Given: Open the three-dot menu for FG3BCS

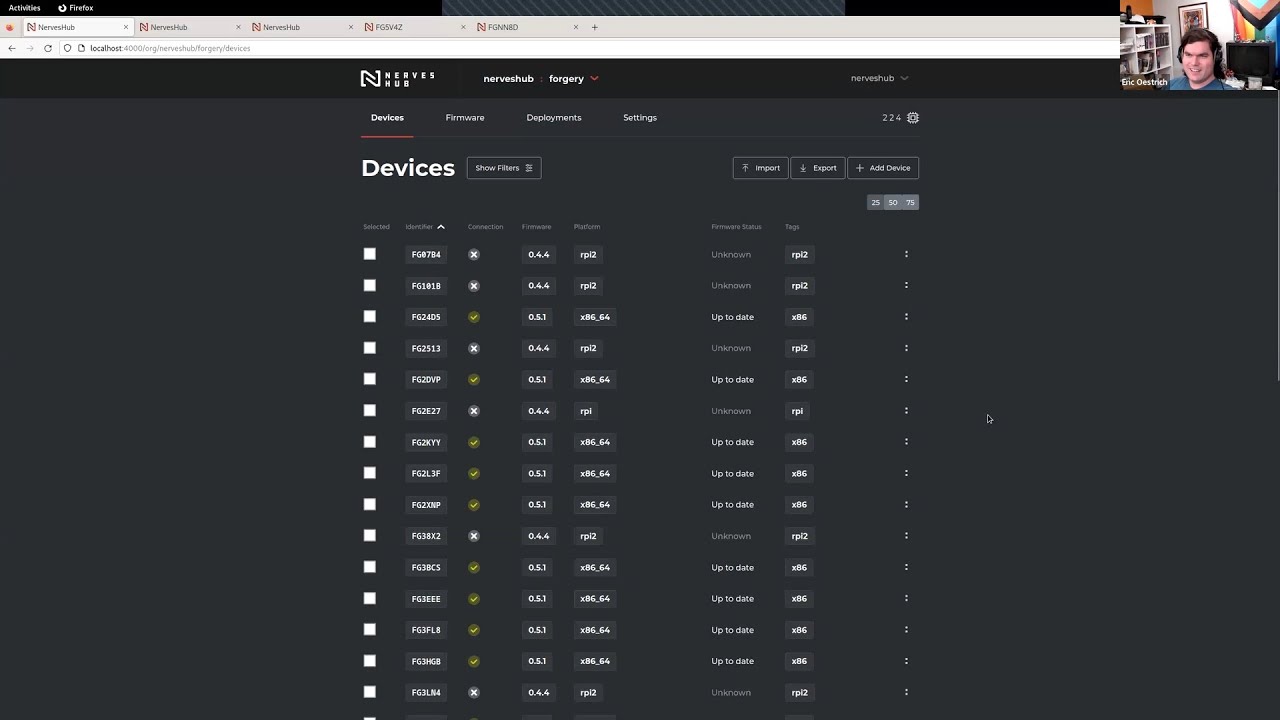Looking at the screenshot, I should click(x=906, y=567).
